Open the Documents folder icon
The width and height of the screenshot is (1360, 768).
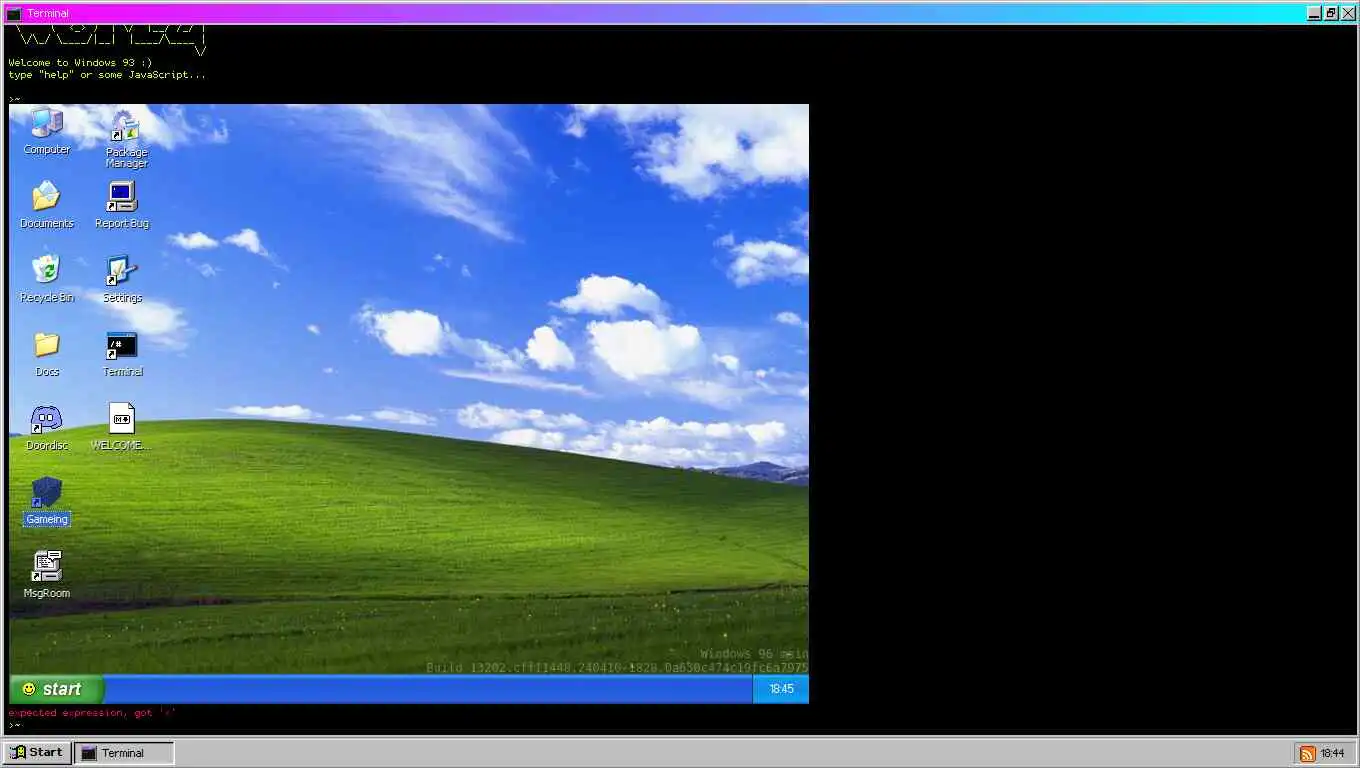click(x=47, y=205)
